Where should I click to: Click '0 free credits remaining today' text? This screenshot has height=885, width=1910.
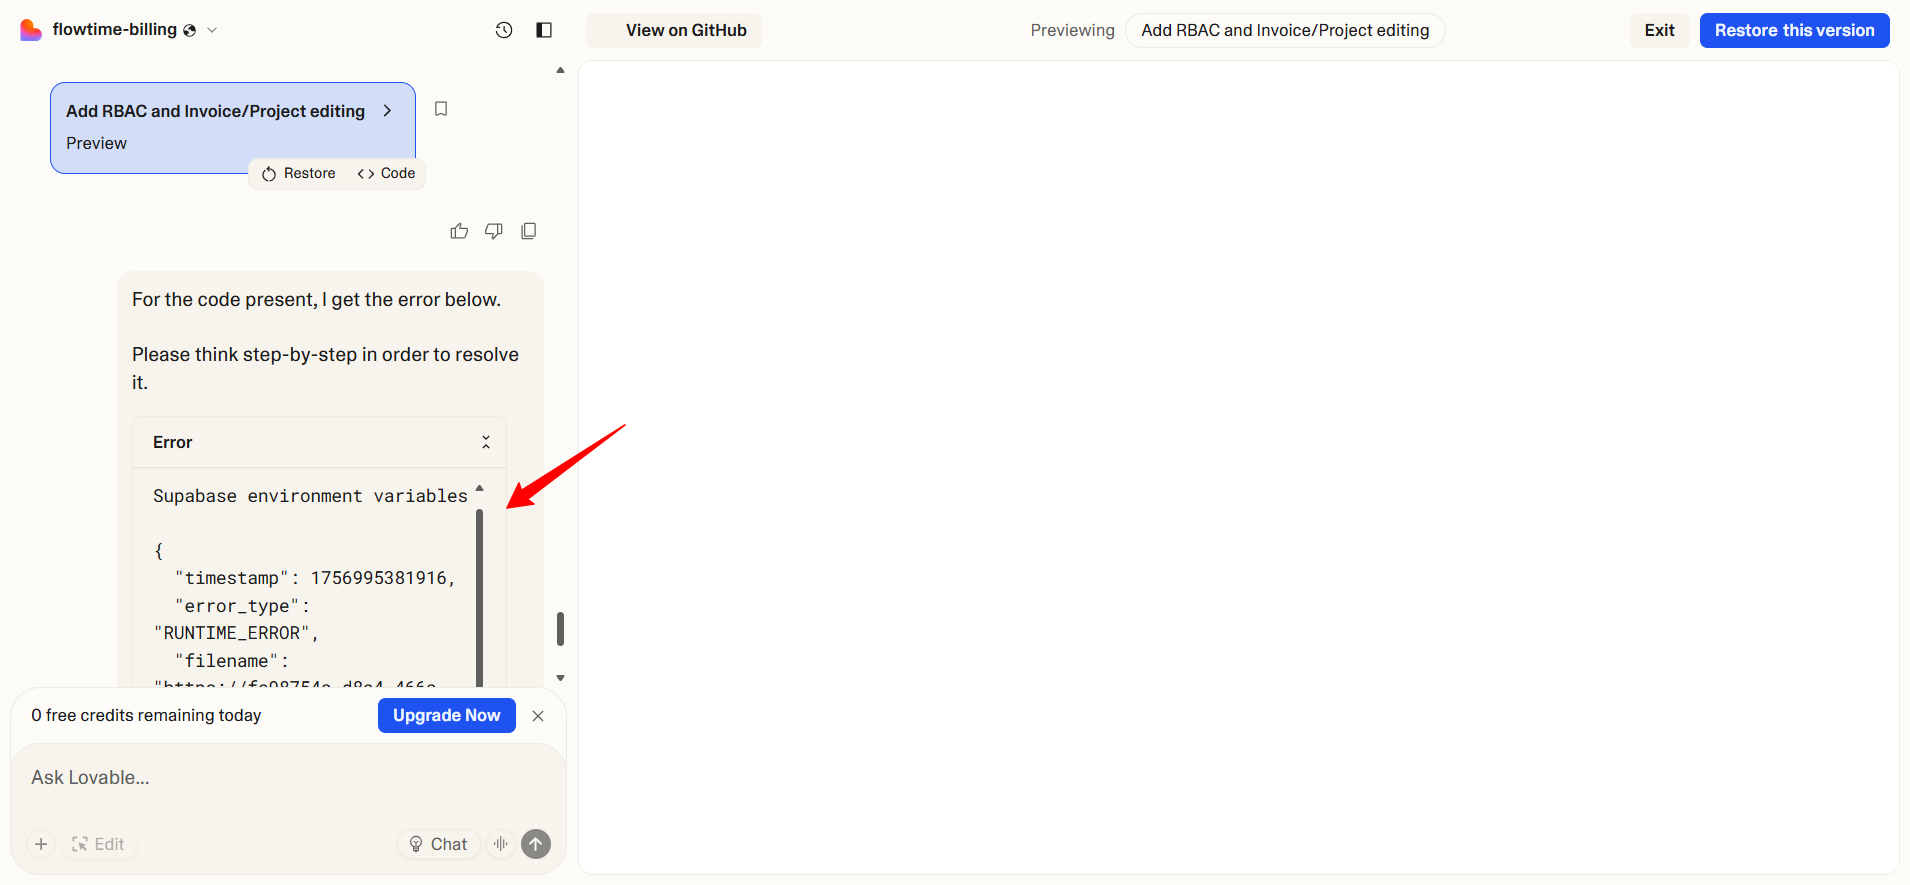(146, 715)
